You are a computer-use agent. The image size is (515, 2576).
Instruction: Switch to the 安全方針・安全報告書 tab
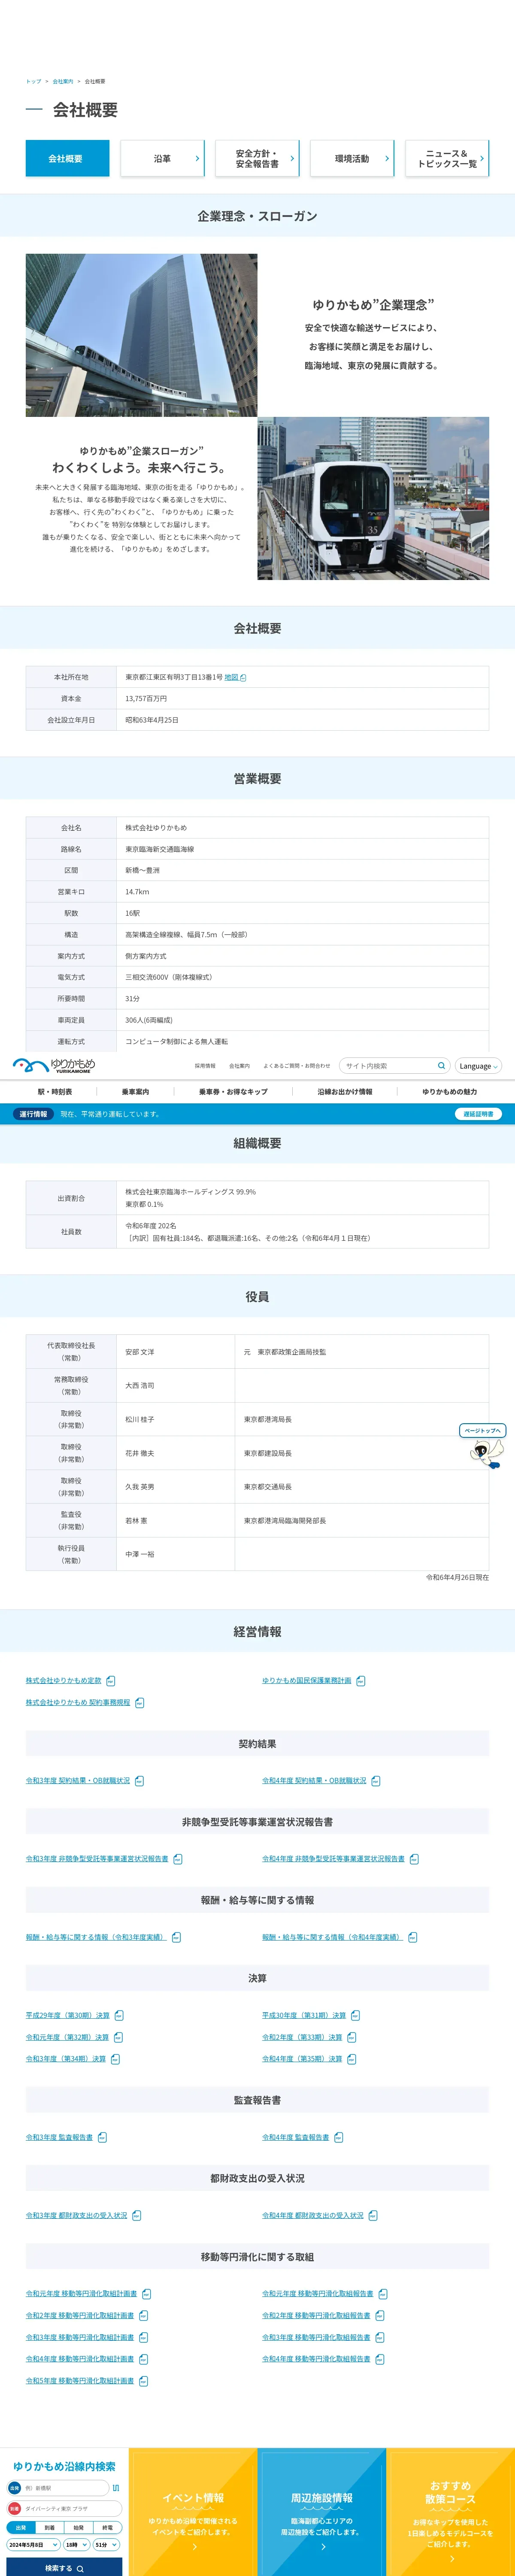tap(257, 159)
